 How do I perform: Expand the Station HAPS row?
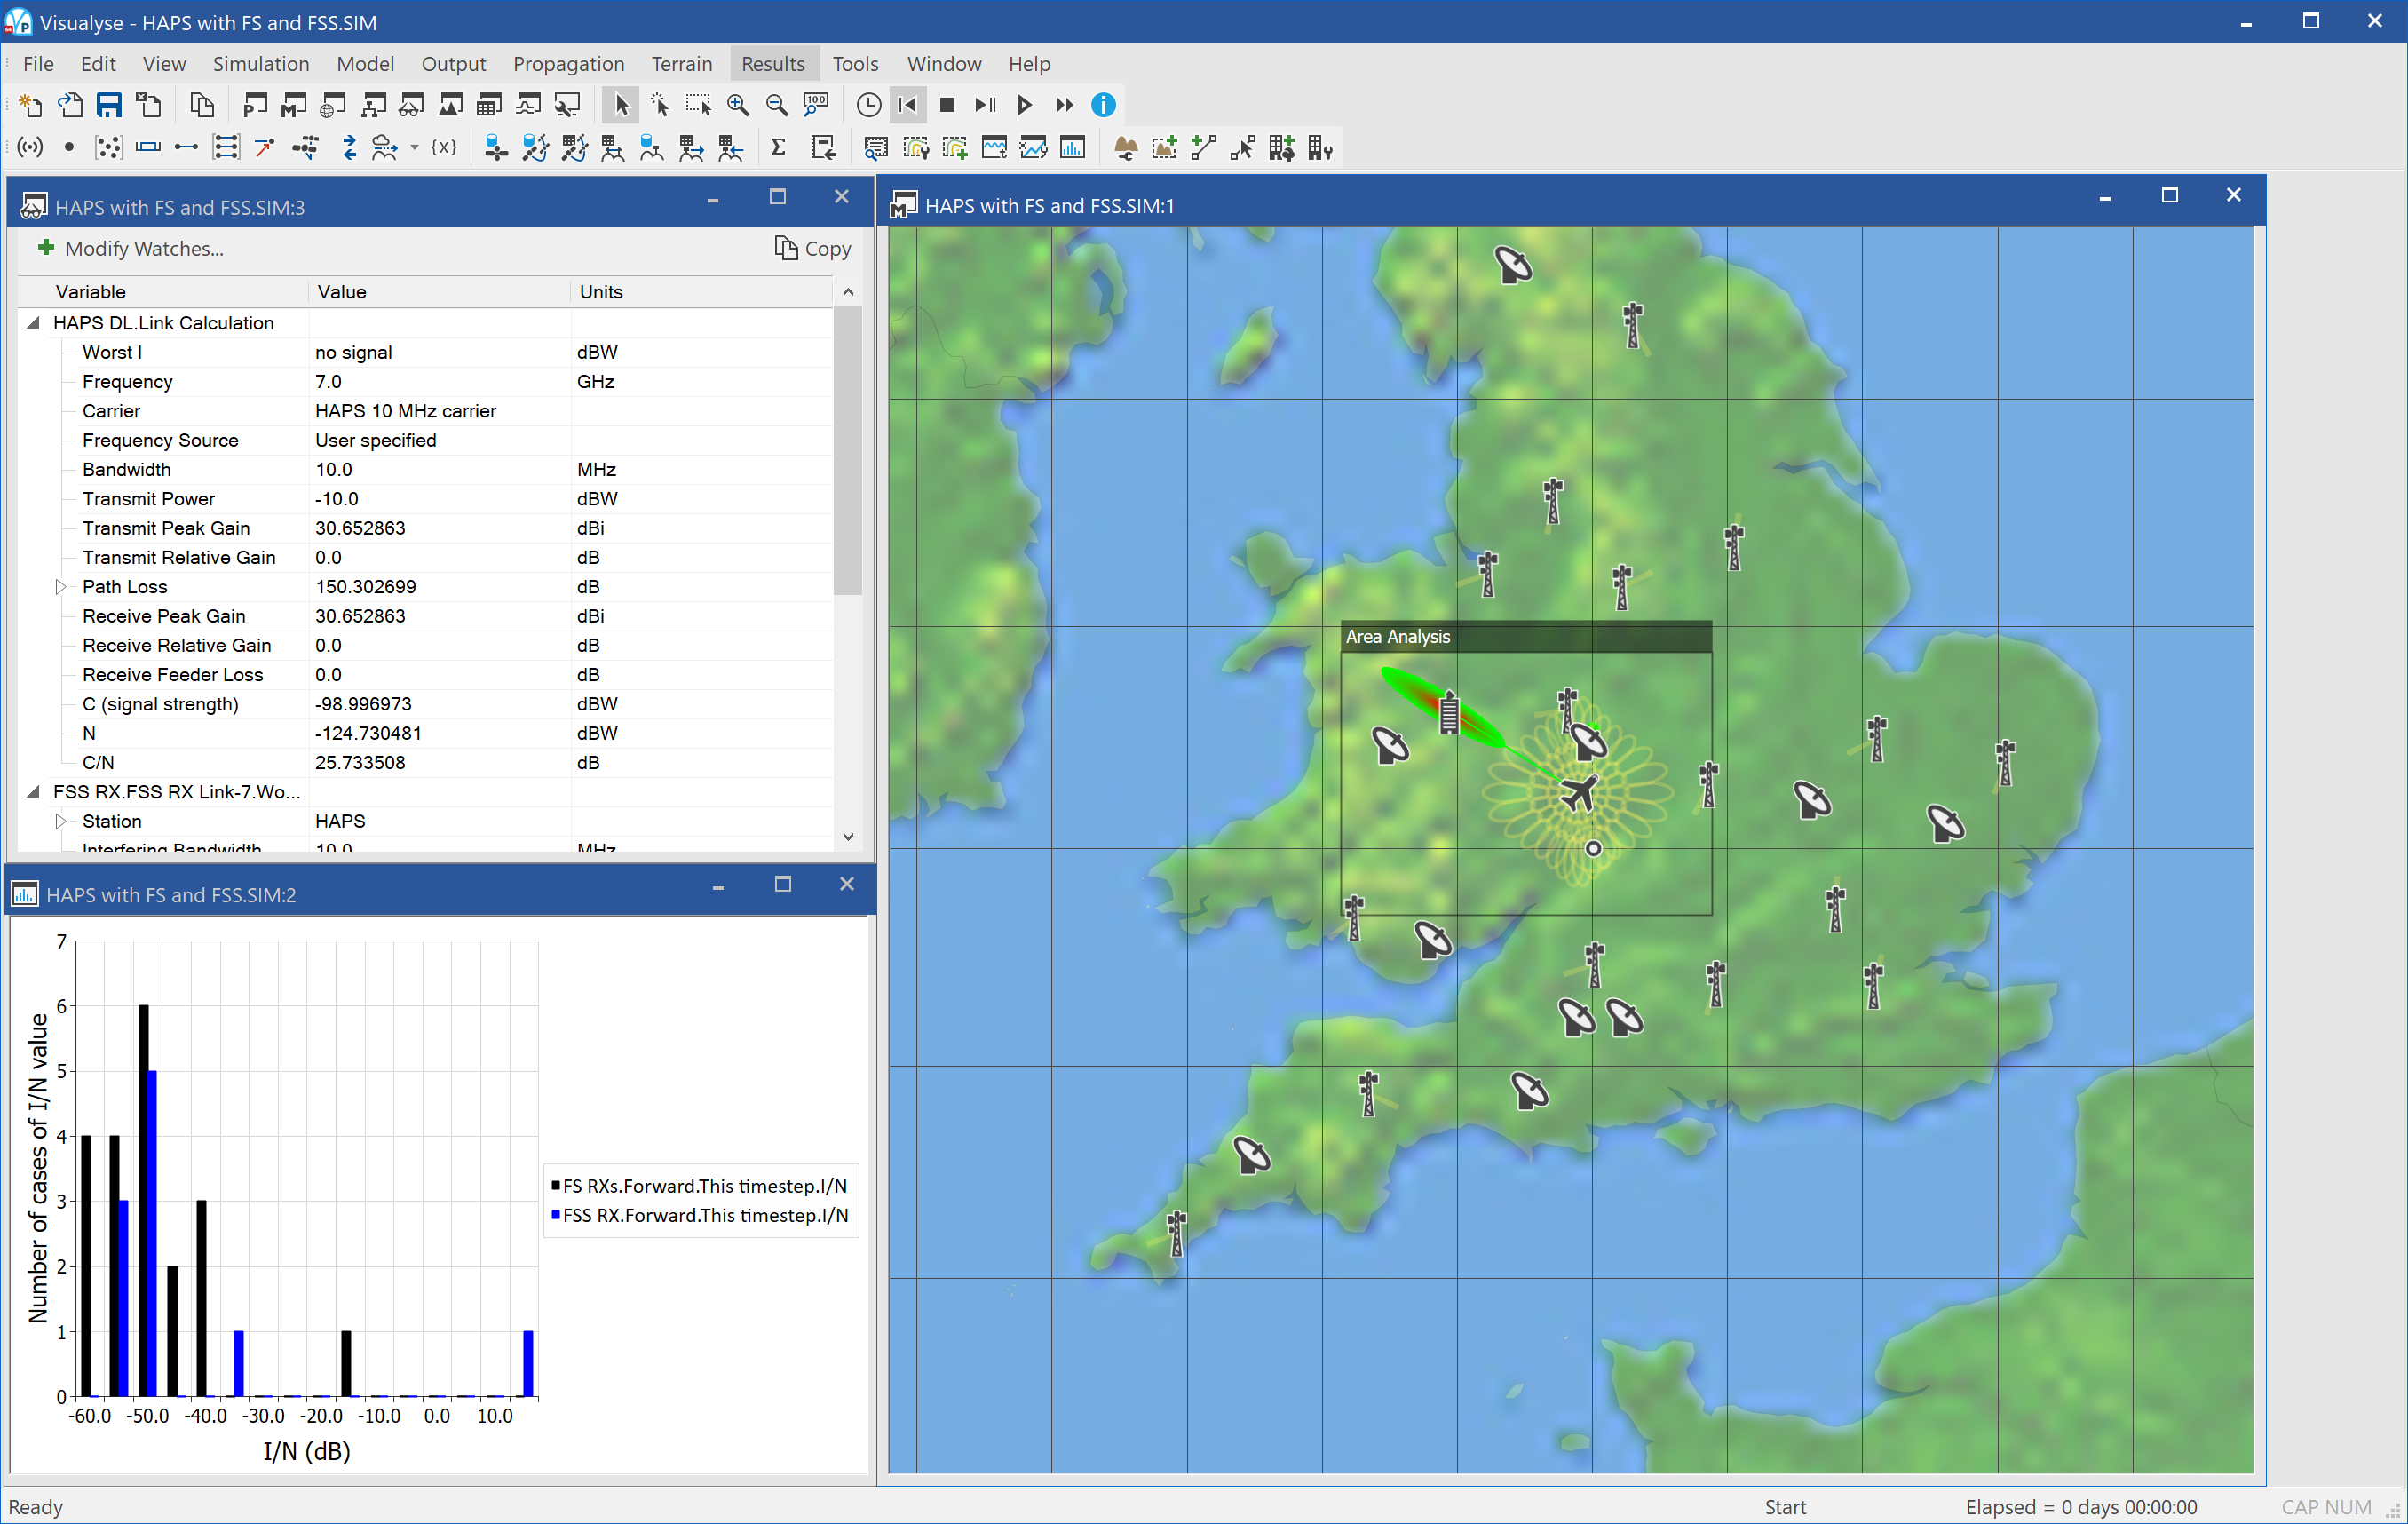61,821
